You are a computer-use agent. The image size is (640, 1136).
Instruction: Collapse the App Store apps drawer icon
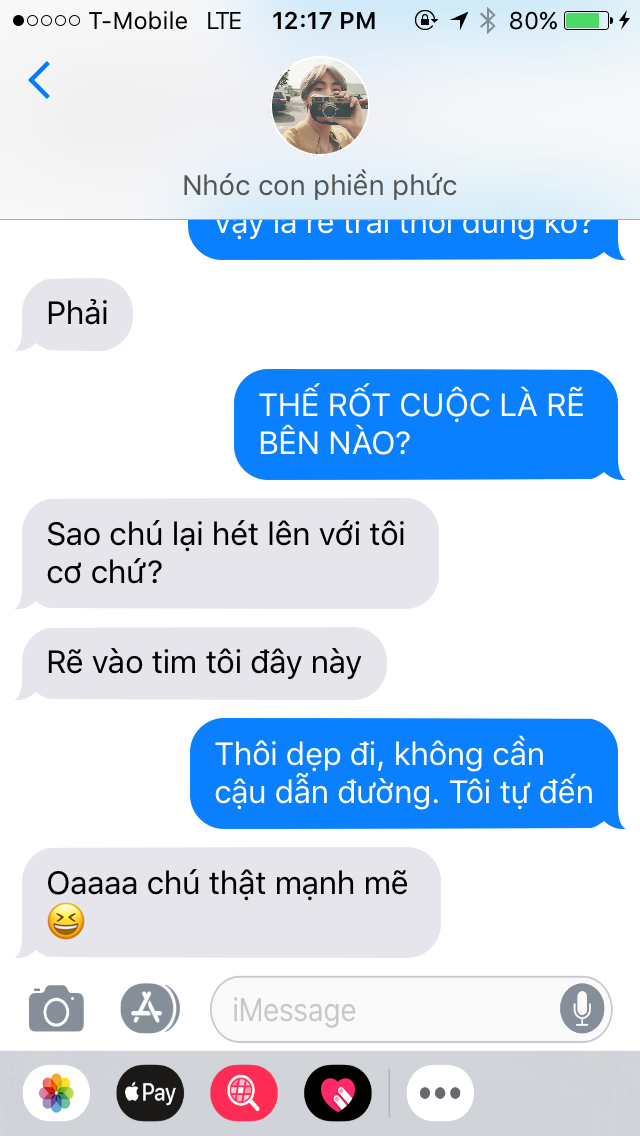[150, 1008]
